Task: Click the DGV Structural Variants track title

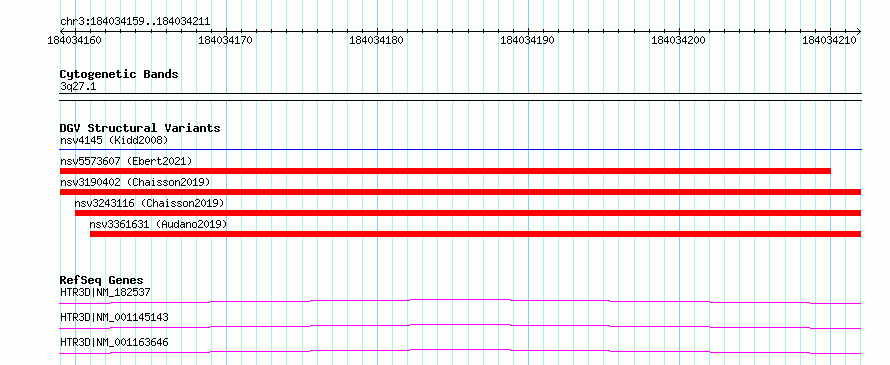Action: pos(140,128)
